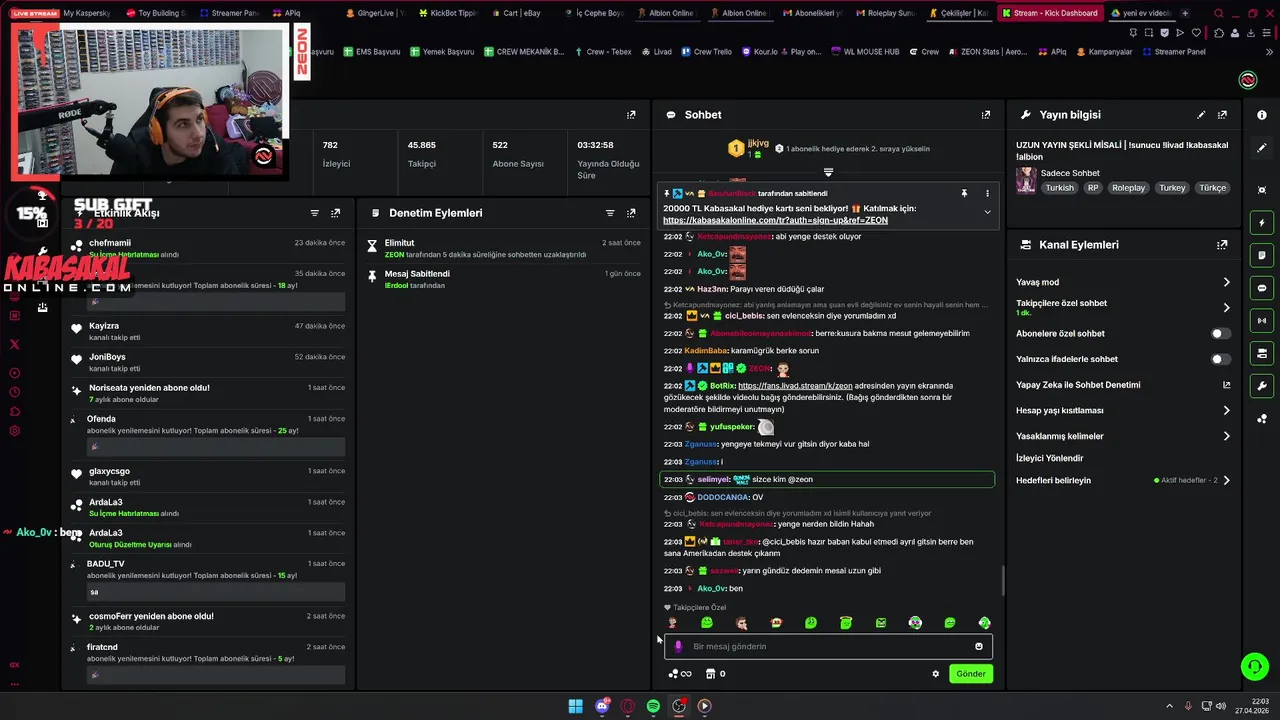Open the ZEON Stats bookmark
Viewport: 1280px width, 720px height.
coord(986,52)
